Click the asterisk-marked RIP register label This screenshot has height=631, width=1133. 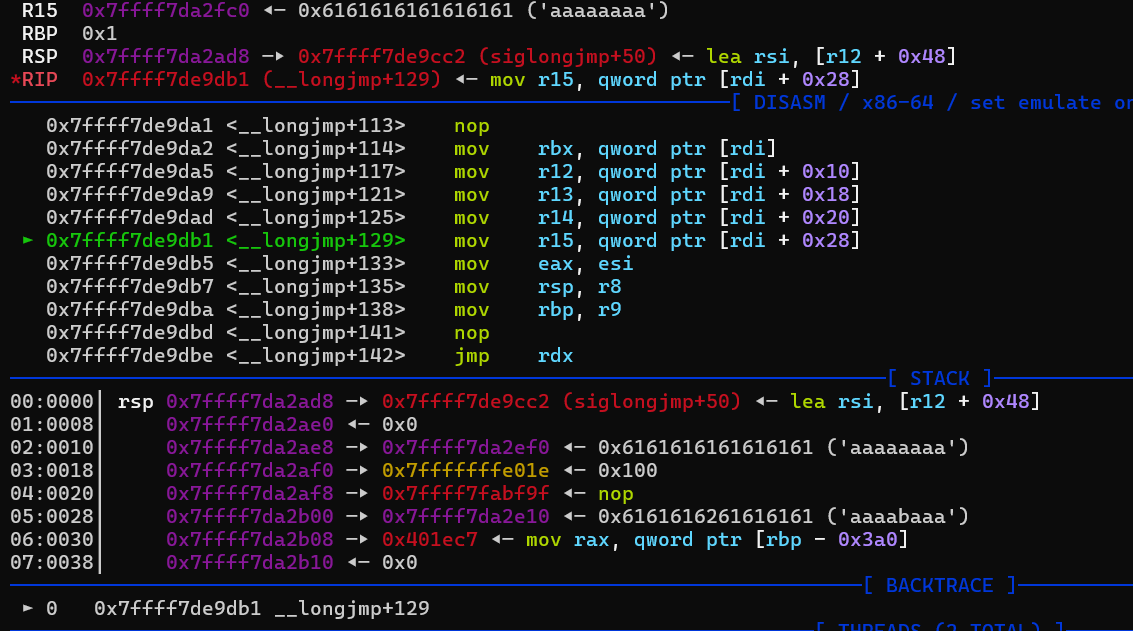(39, 79)
